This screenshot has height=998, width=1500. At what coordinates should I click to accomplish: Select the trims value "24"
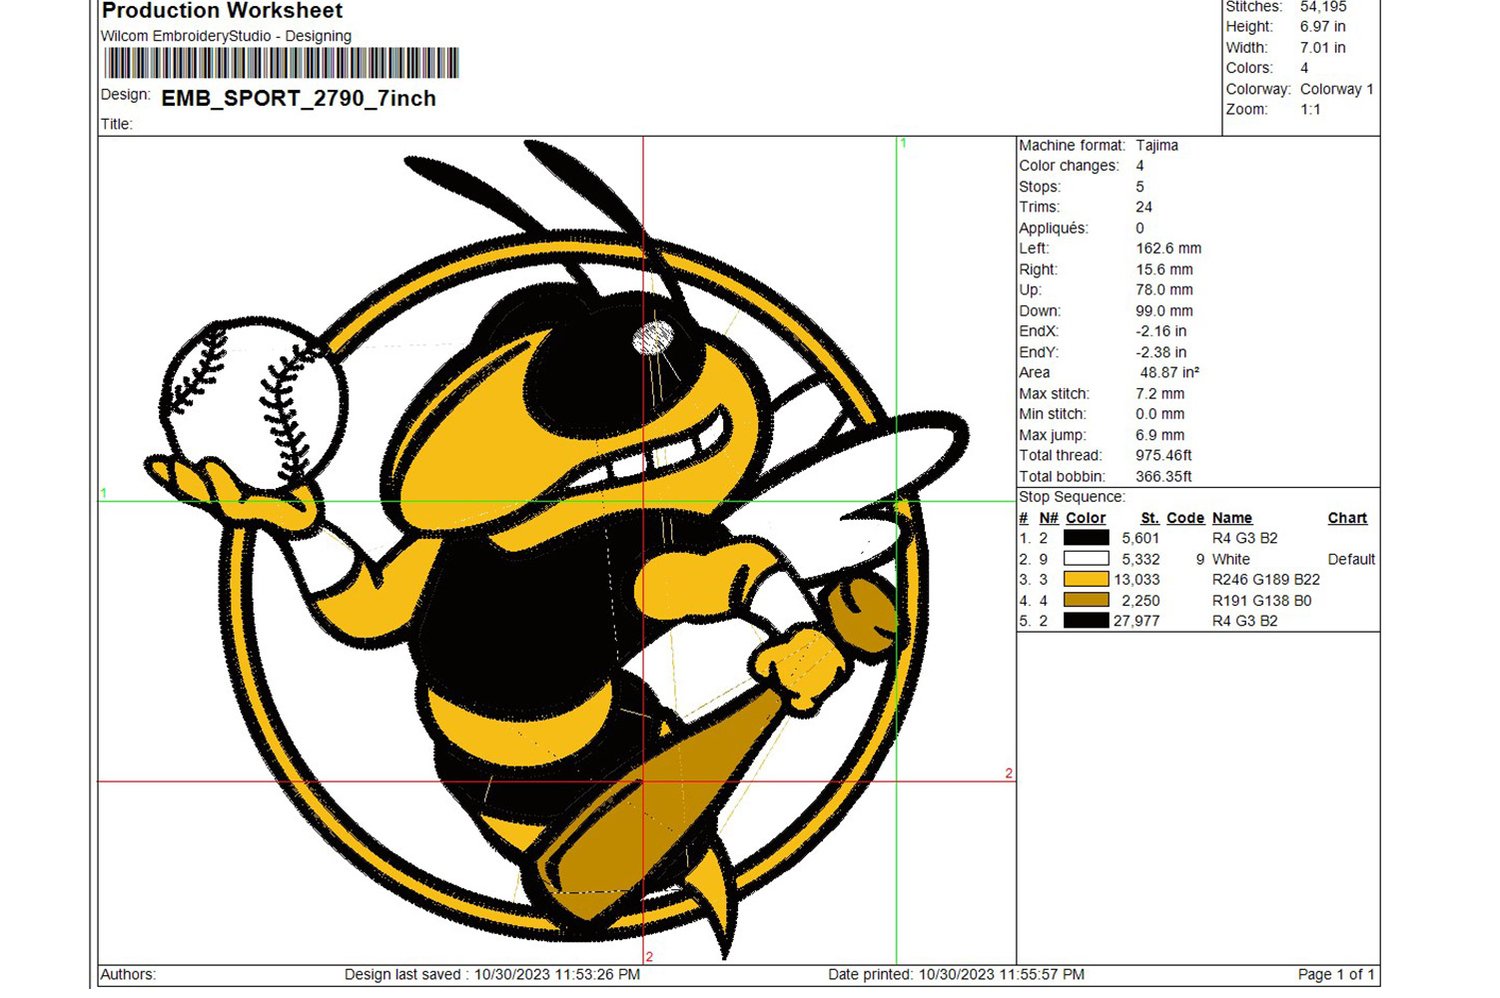tap(1144, 207)
